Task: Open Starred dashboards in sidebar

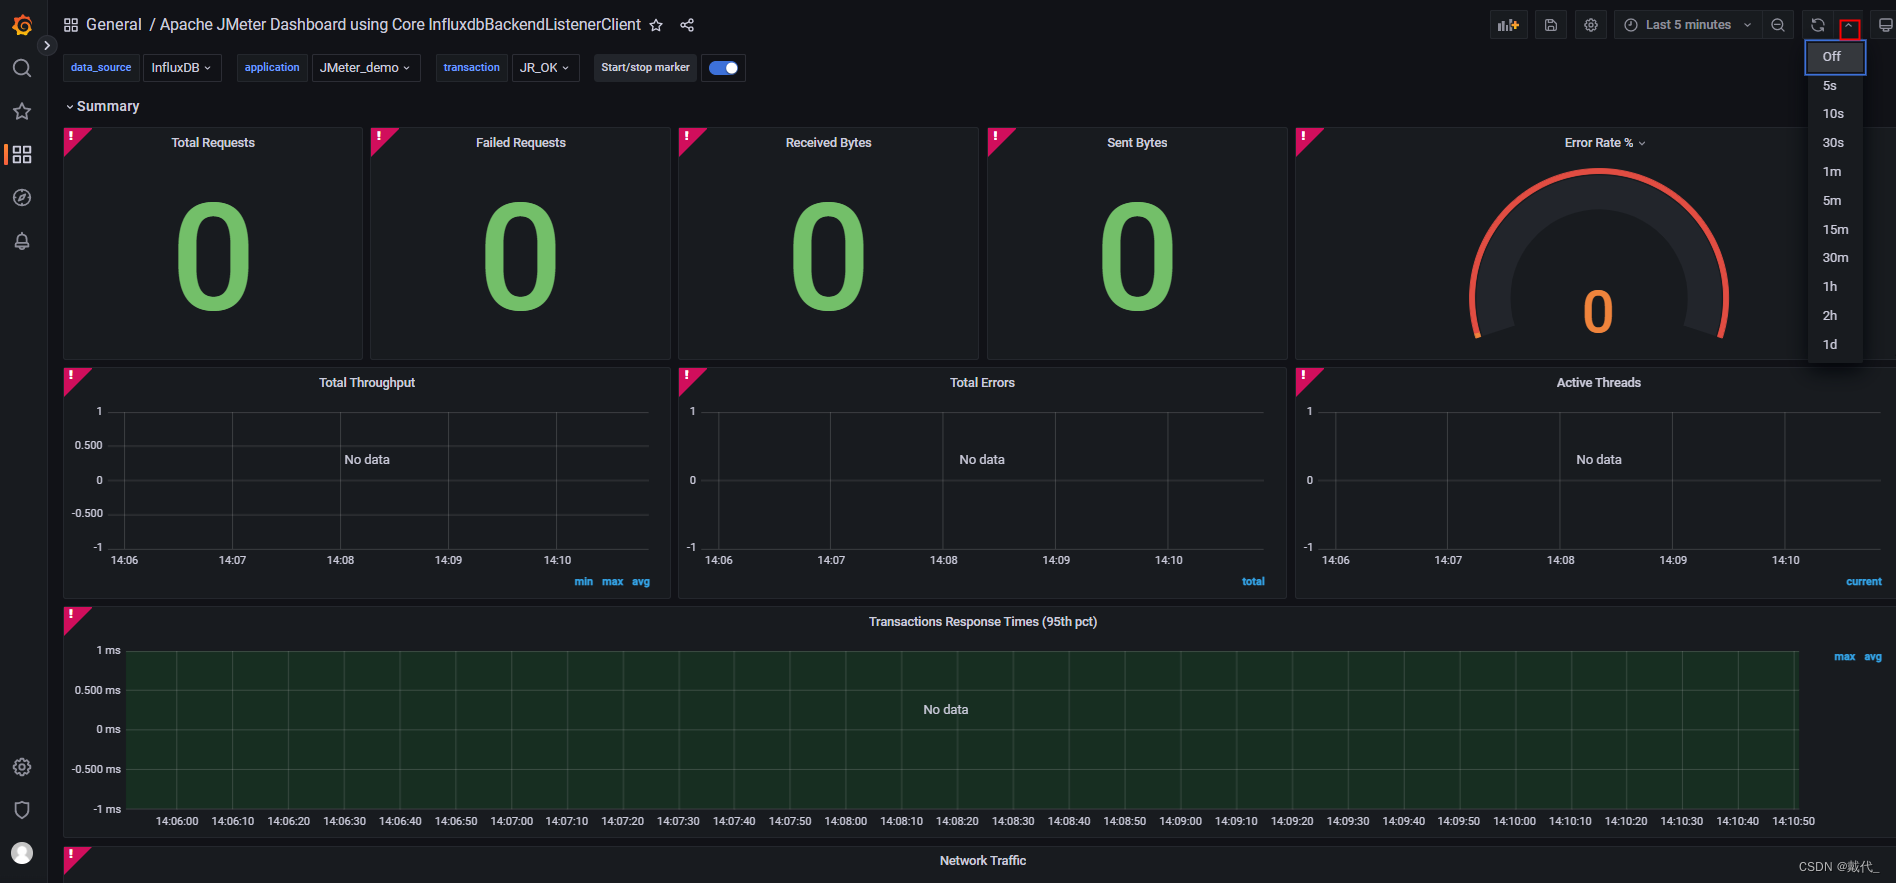Action: coord(22,111)
